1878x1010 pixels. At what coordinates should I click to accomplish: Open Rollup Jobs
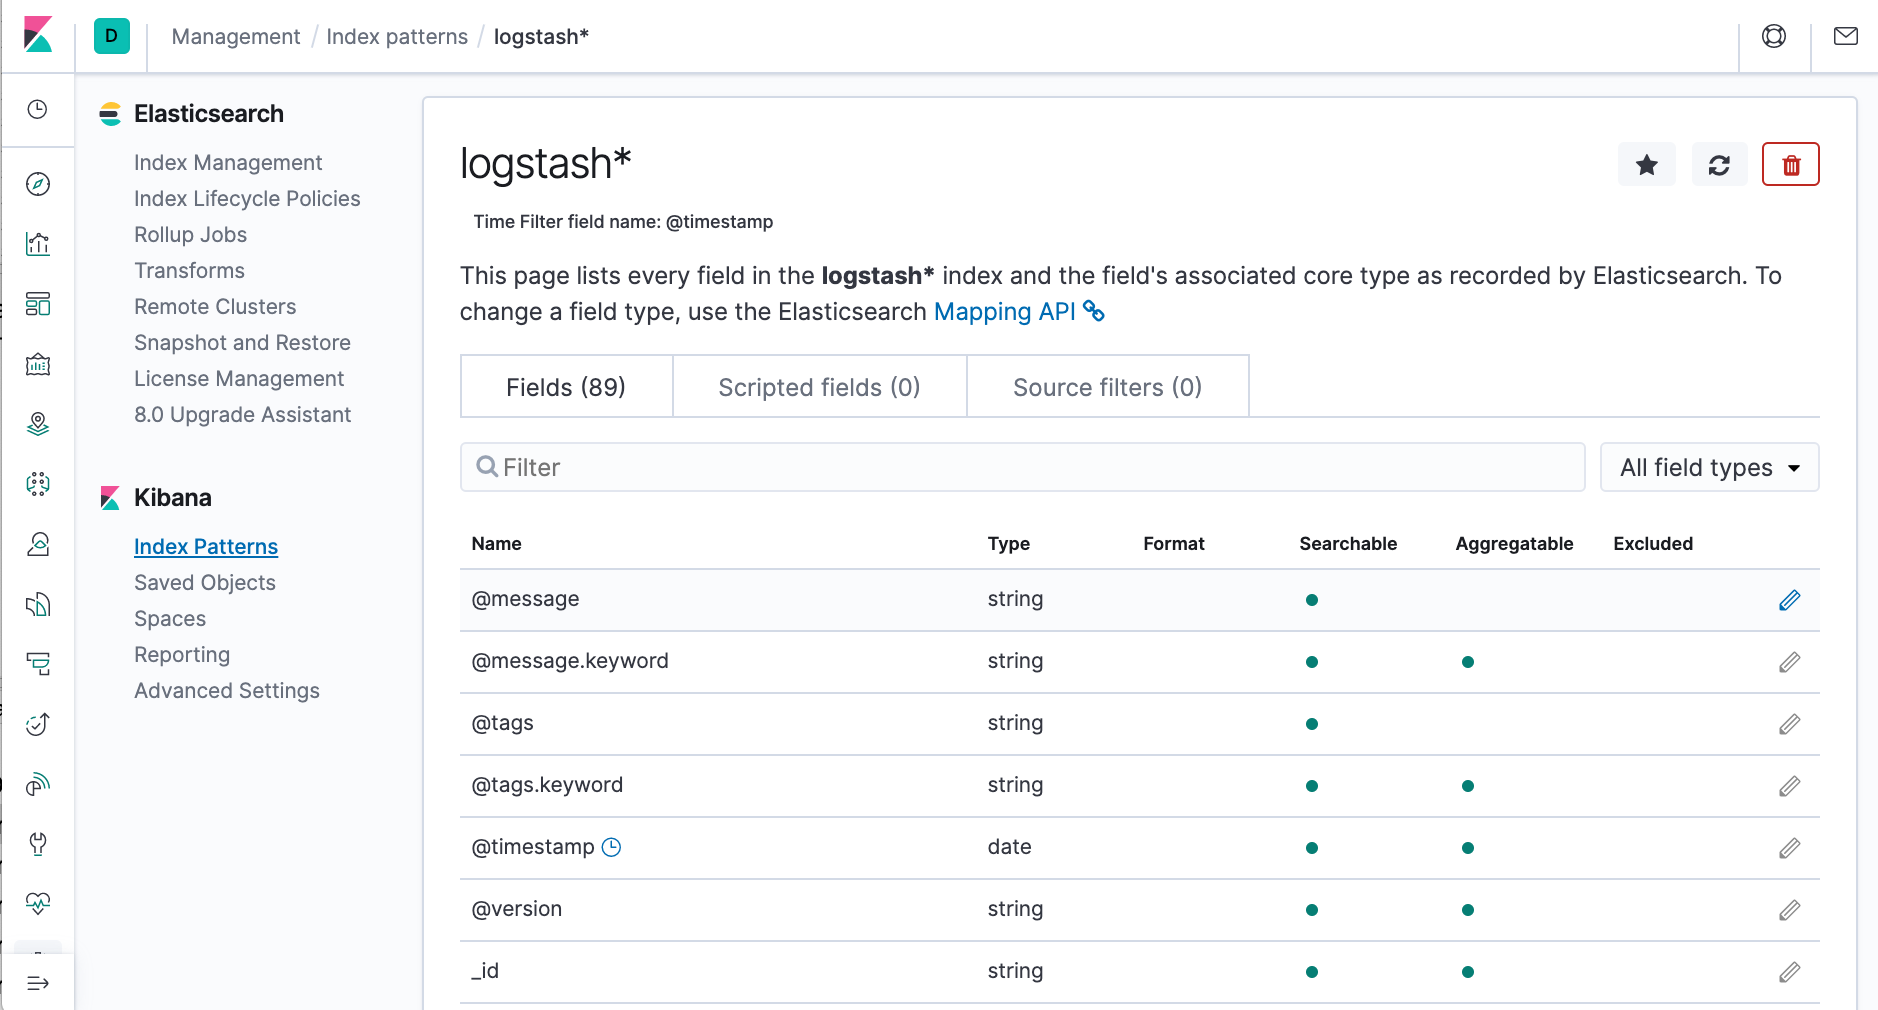tap(190, 234)
